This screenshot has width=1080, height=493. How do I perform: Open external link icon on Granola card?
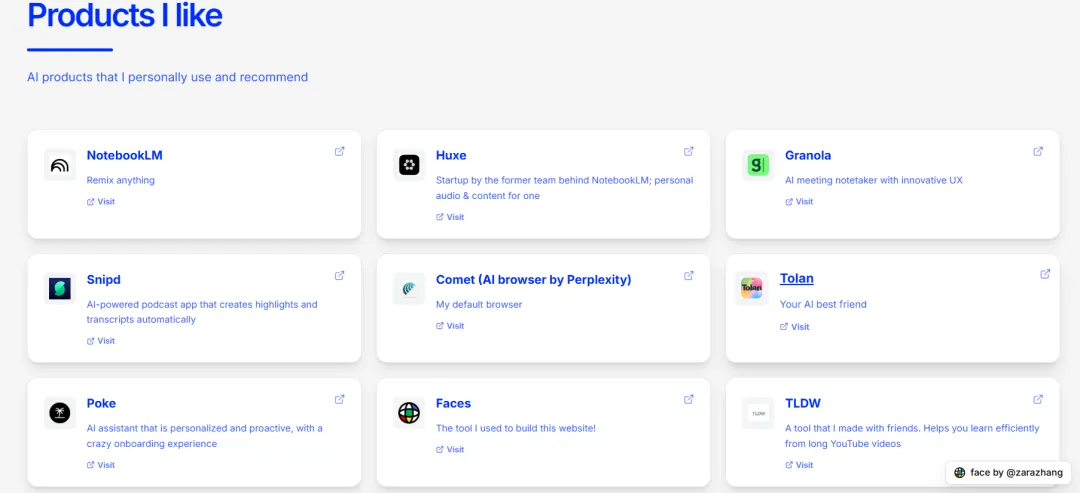tap(1038, 151)
